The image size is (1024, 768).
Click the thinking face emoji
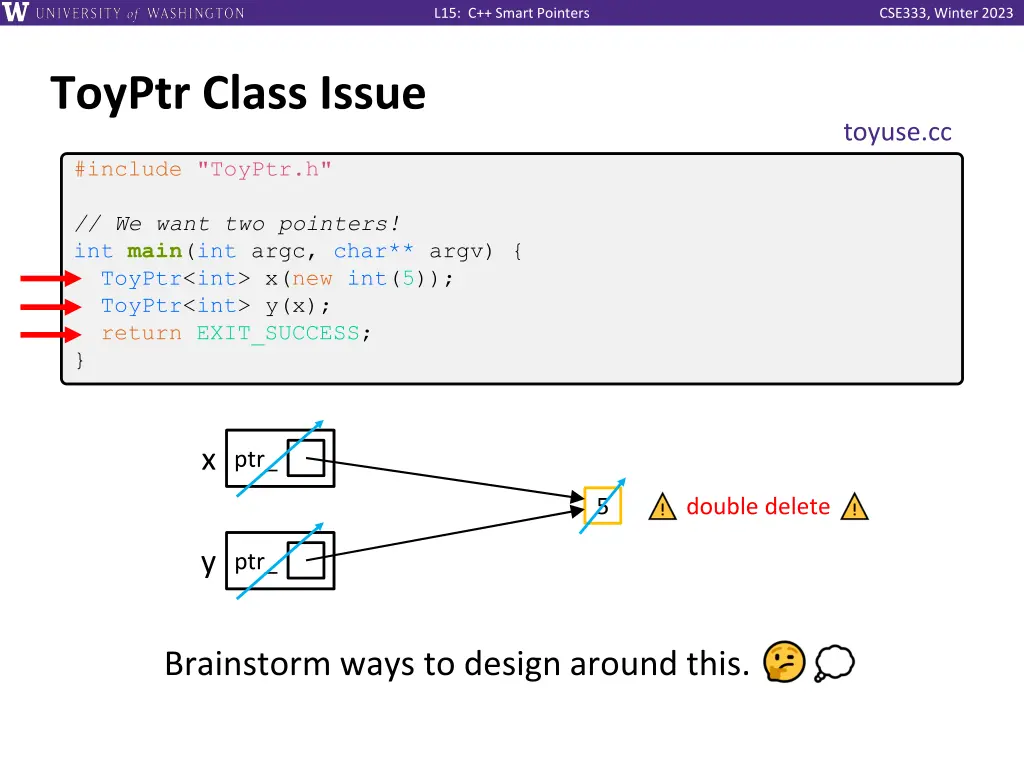click(784, 662)
